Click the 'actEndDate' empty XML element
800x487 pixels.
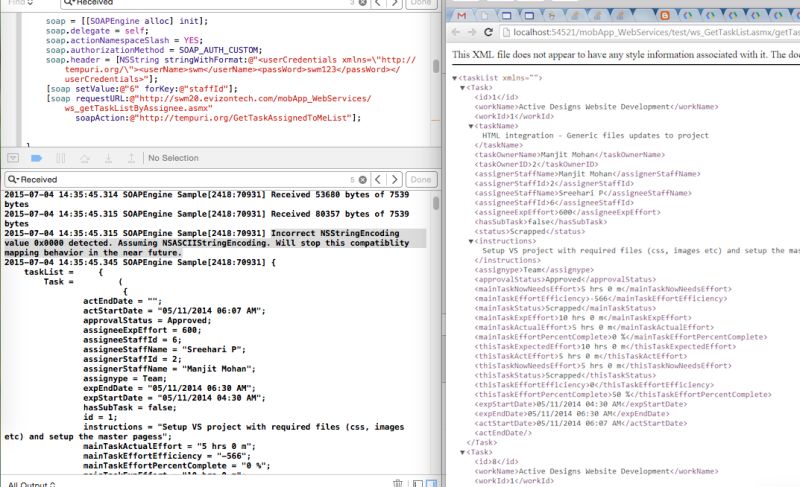point(503,433)
